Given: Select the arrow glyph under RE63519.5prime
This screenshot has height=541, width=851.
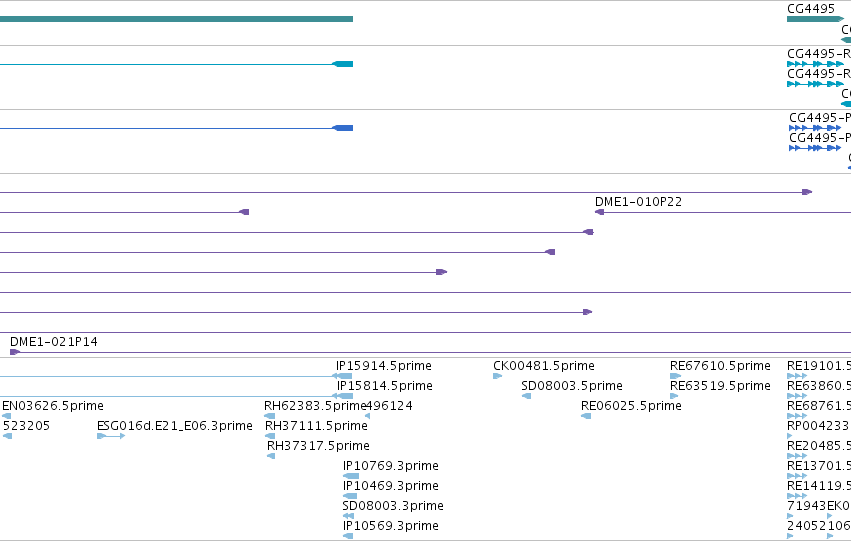Looking at the screenshot, I should [674, 396].
